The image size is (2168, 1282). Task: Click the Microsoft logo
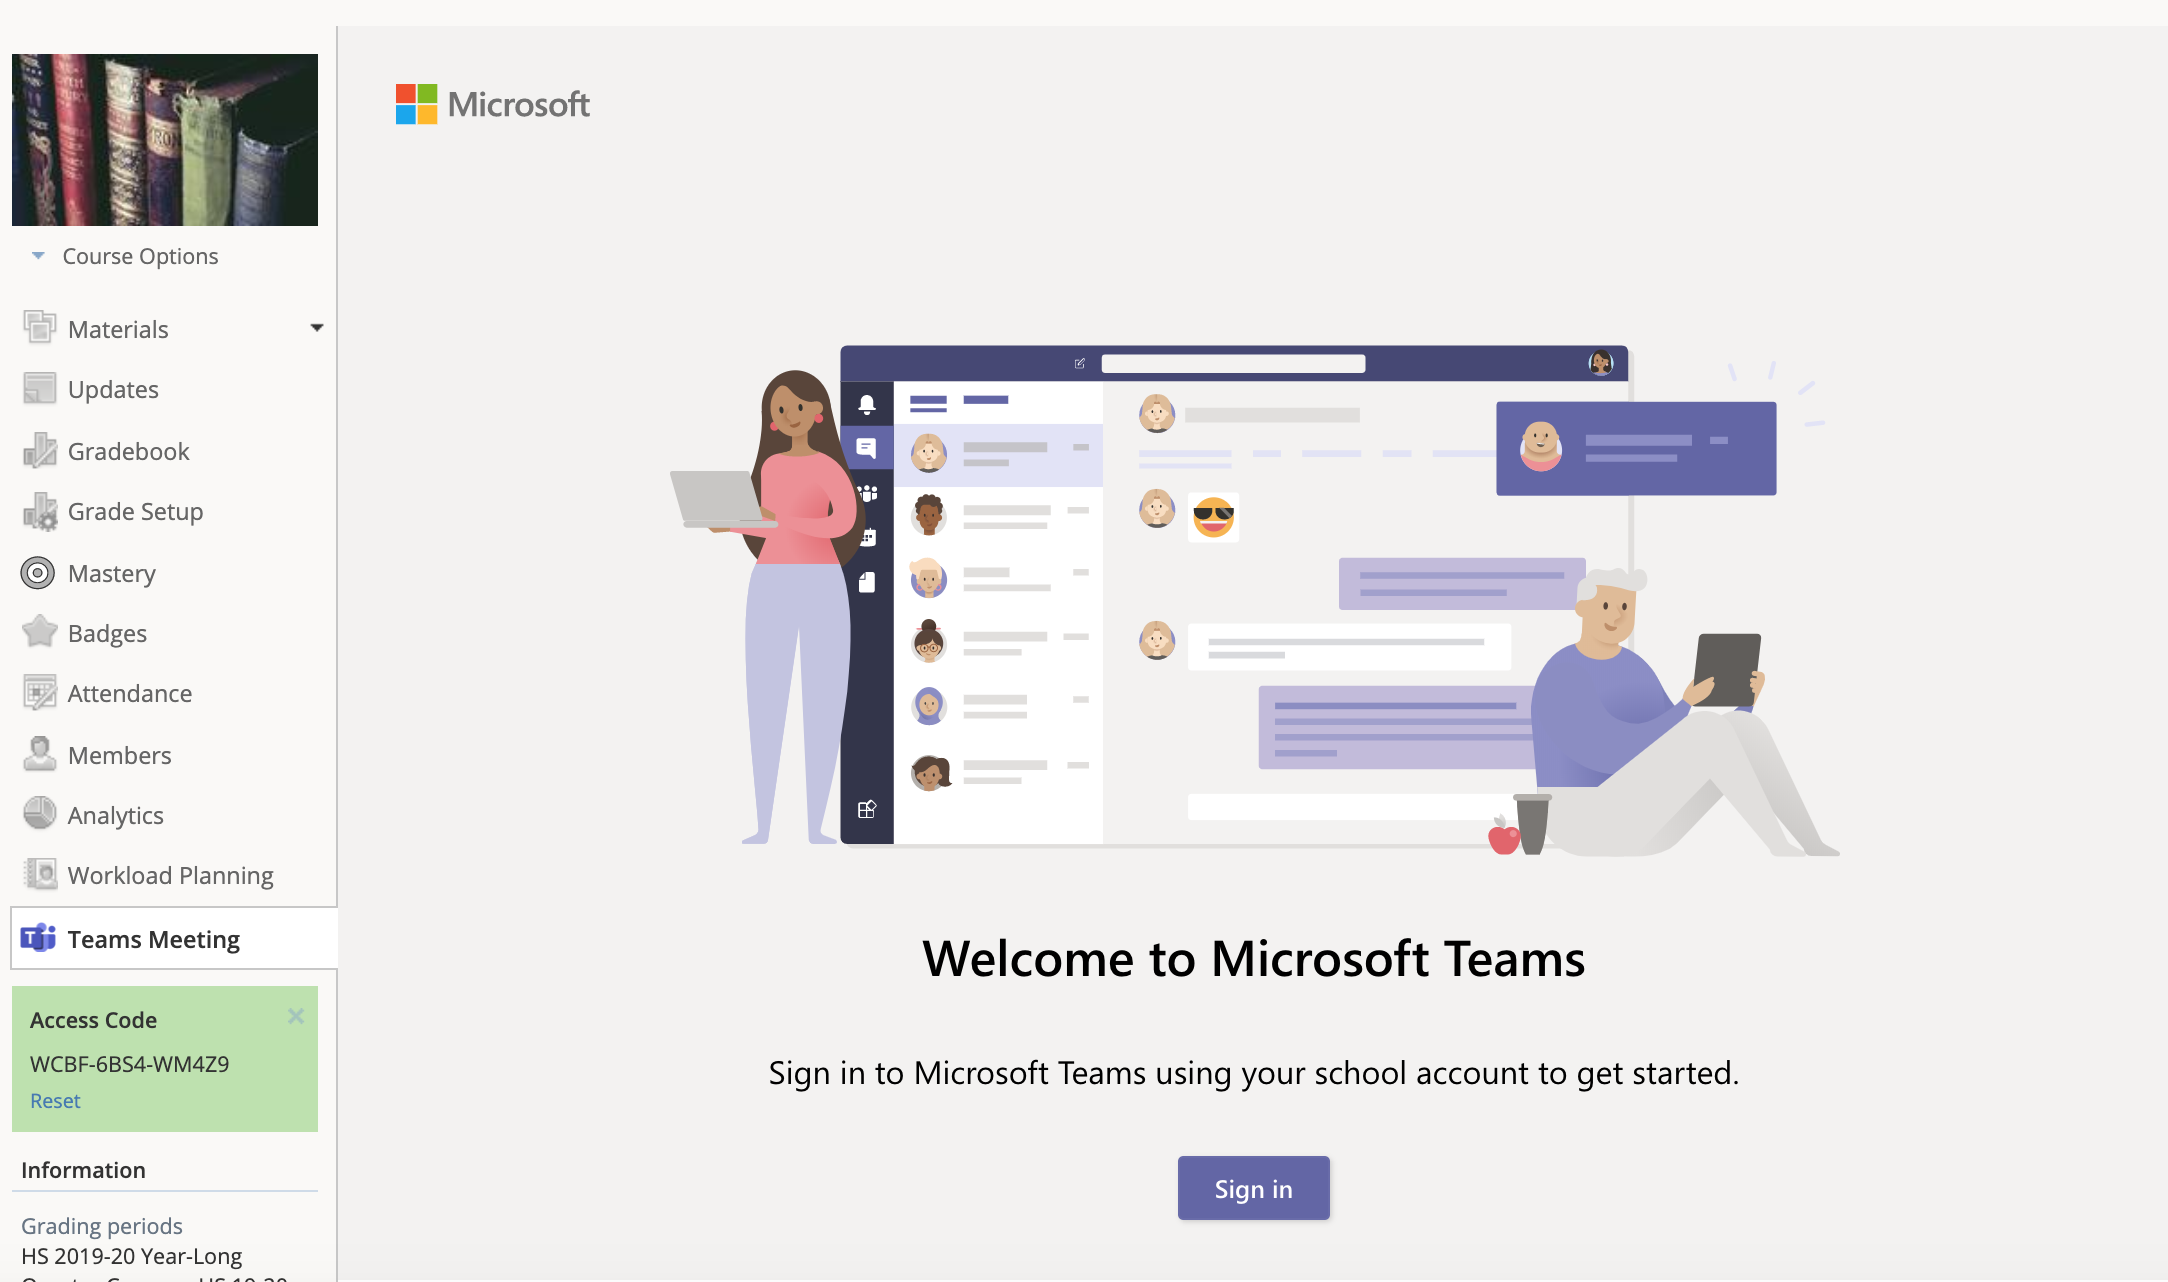[x=493, y=104]
